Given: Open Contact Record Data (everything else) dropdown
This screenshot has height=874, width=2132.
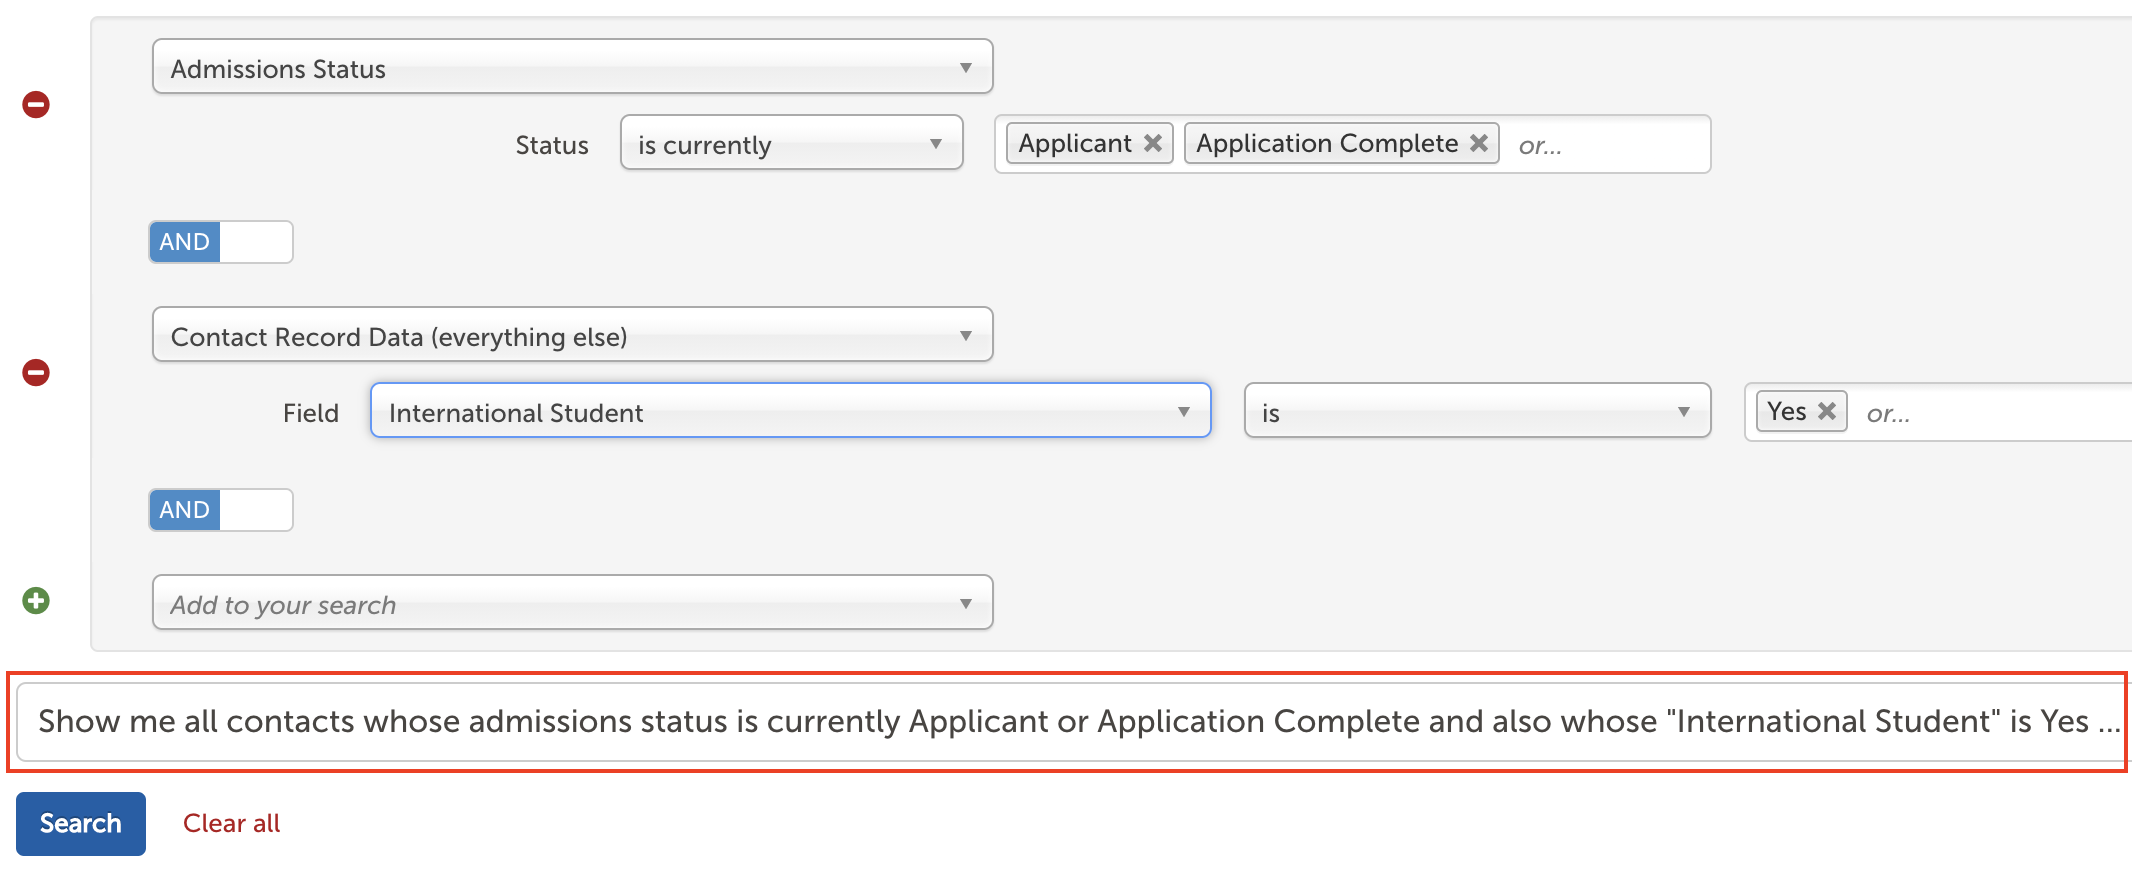Looking at the screenshot, I should tap(572, 335).
